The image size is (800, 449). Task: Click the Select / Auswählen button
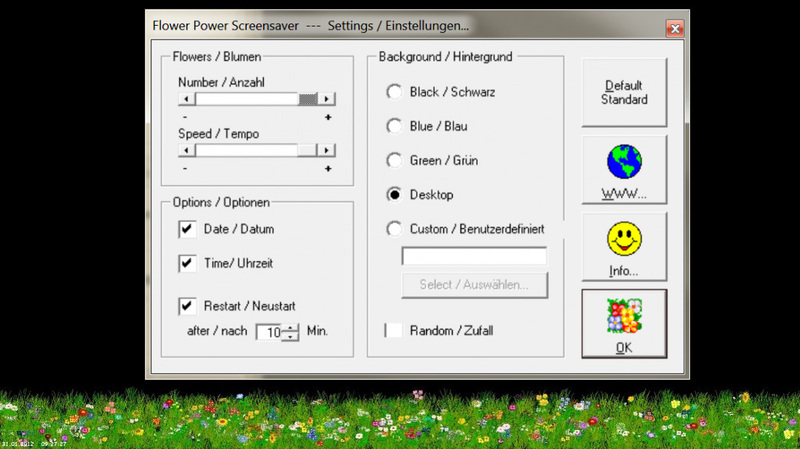474,285
